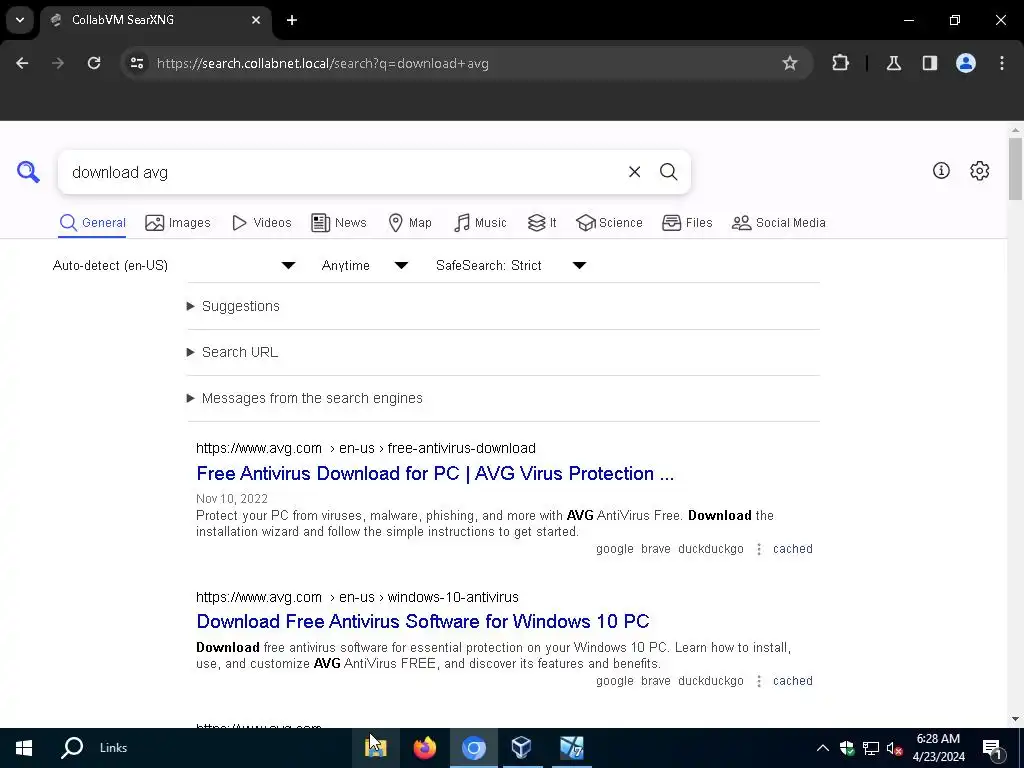Switch to the Images tab

click(x=178, y=223)
